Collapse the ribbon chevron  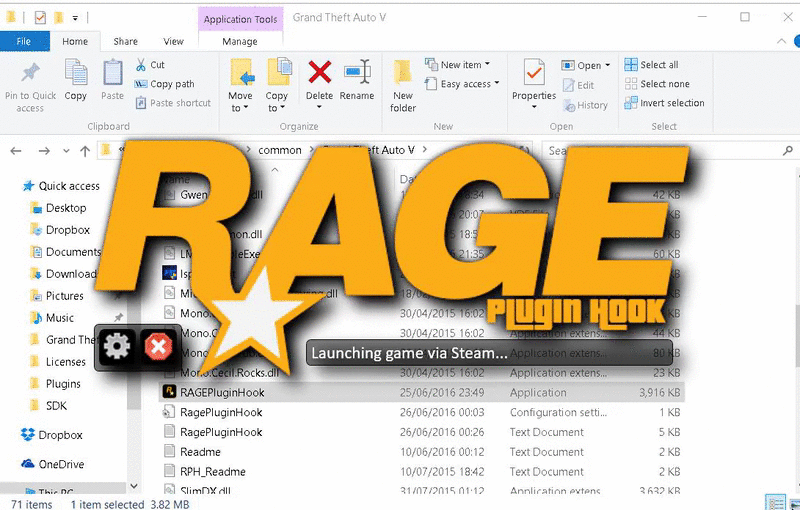pos(781,41)
